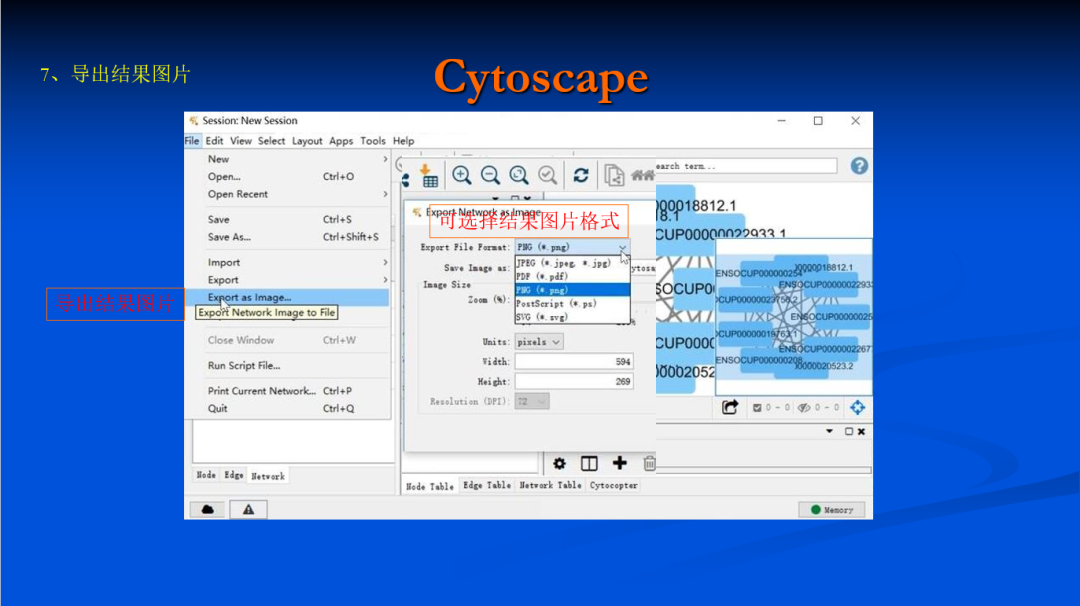Click the Memory status button

(832, 510)
